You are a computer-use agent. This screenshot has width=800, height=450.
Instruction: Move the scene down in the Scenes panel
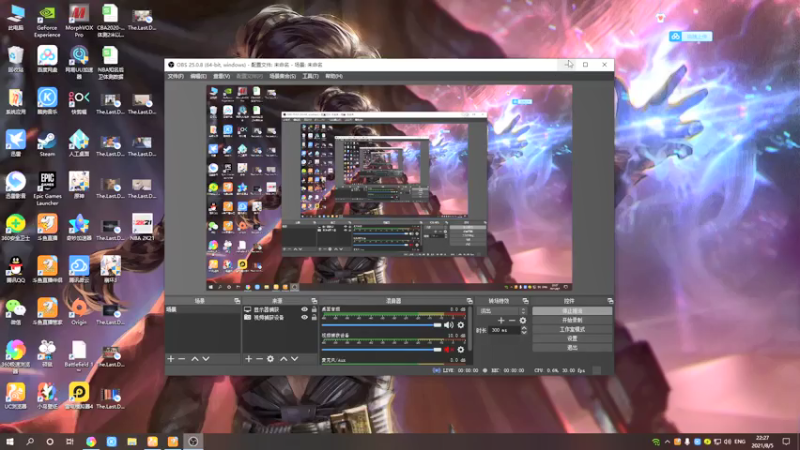(206, 359)
